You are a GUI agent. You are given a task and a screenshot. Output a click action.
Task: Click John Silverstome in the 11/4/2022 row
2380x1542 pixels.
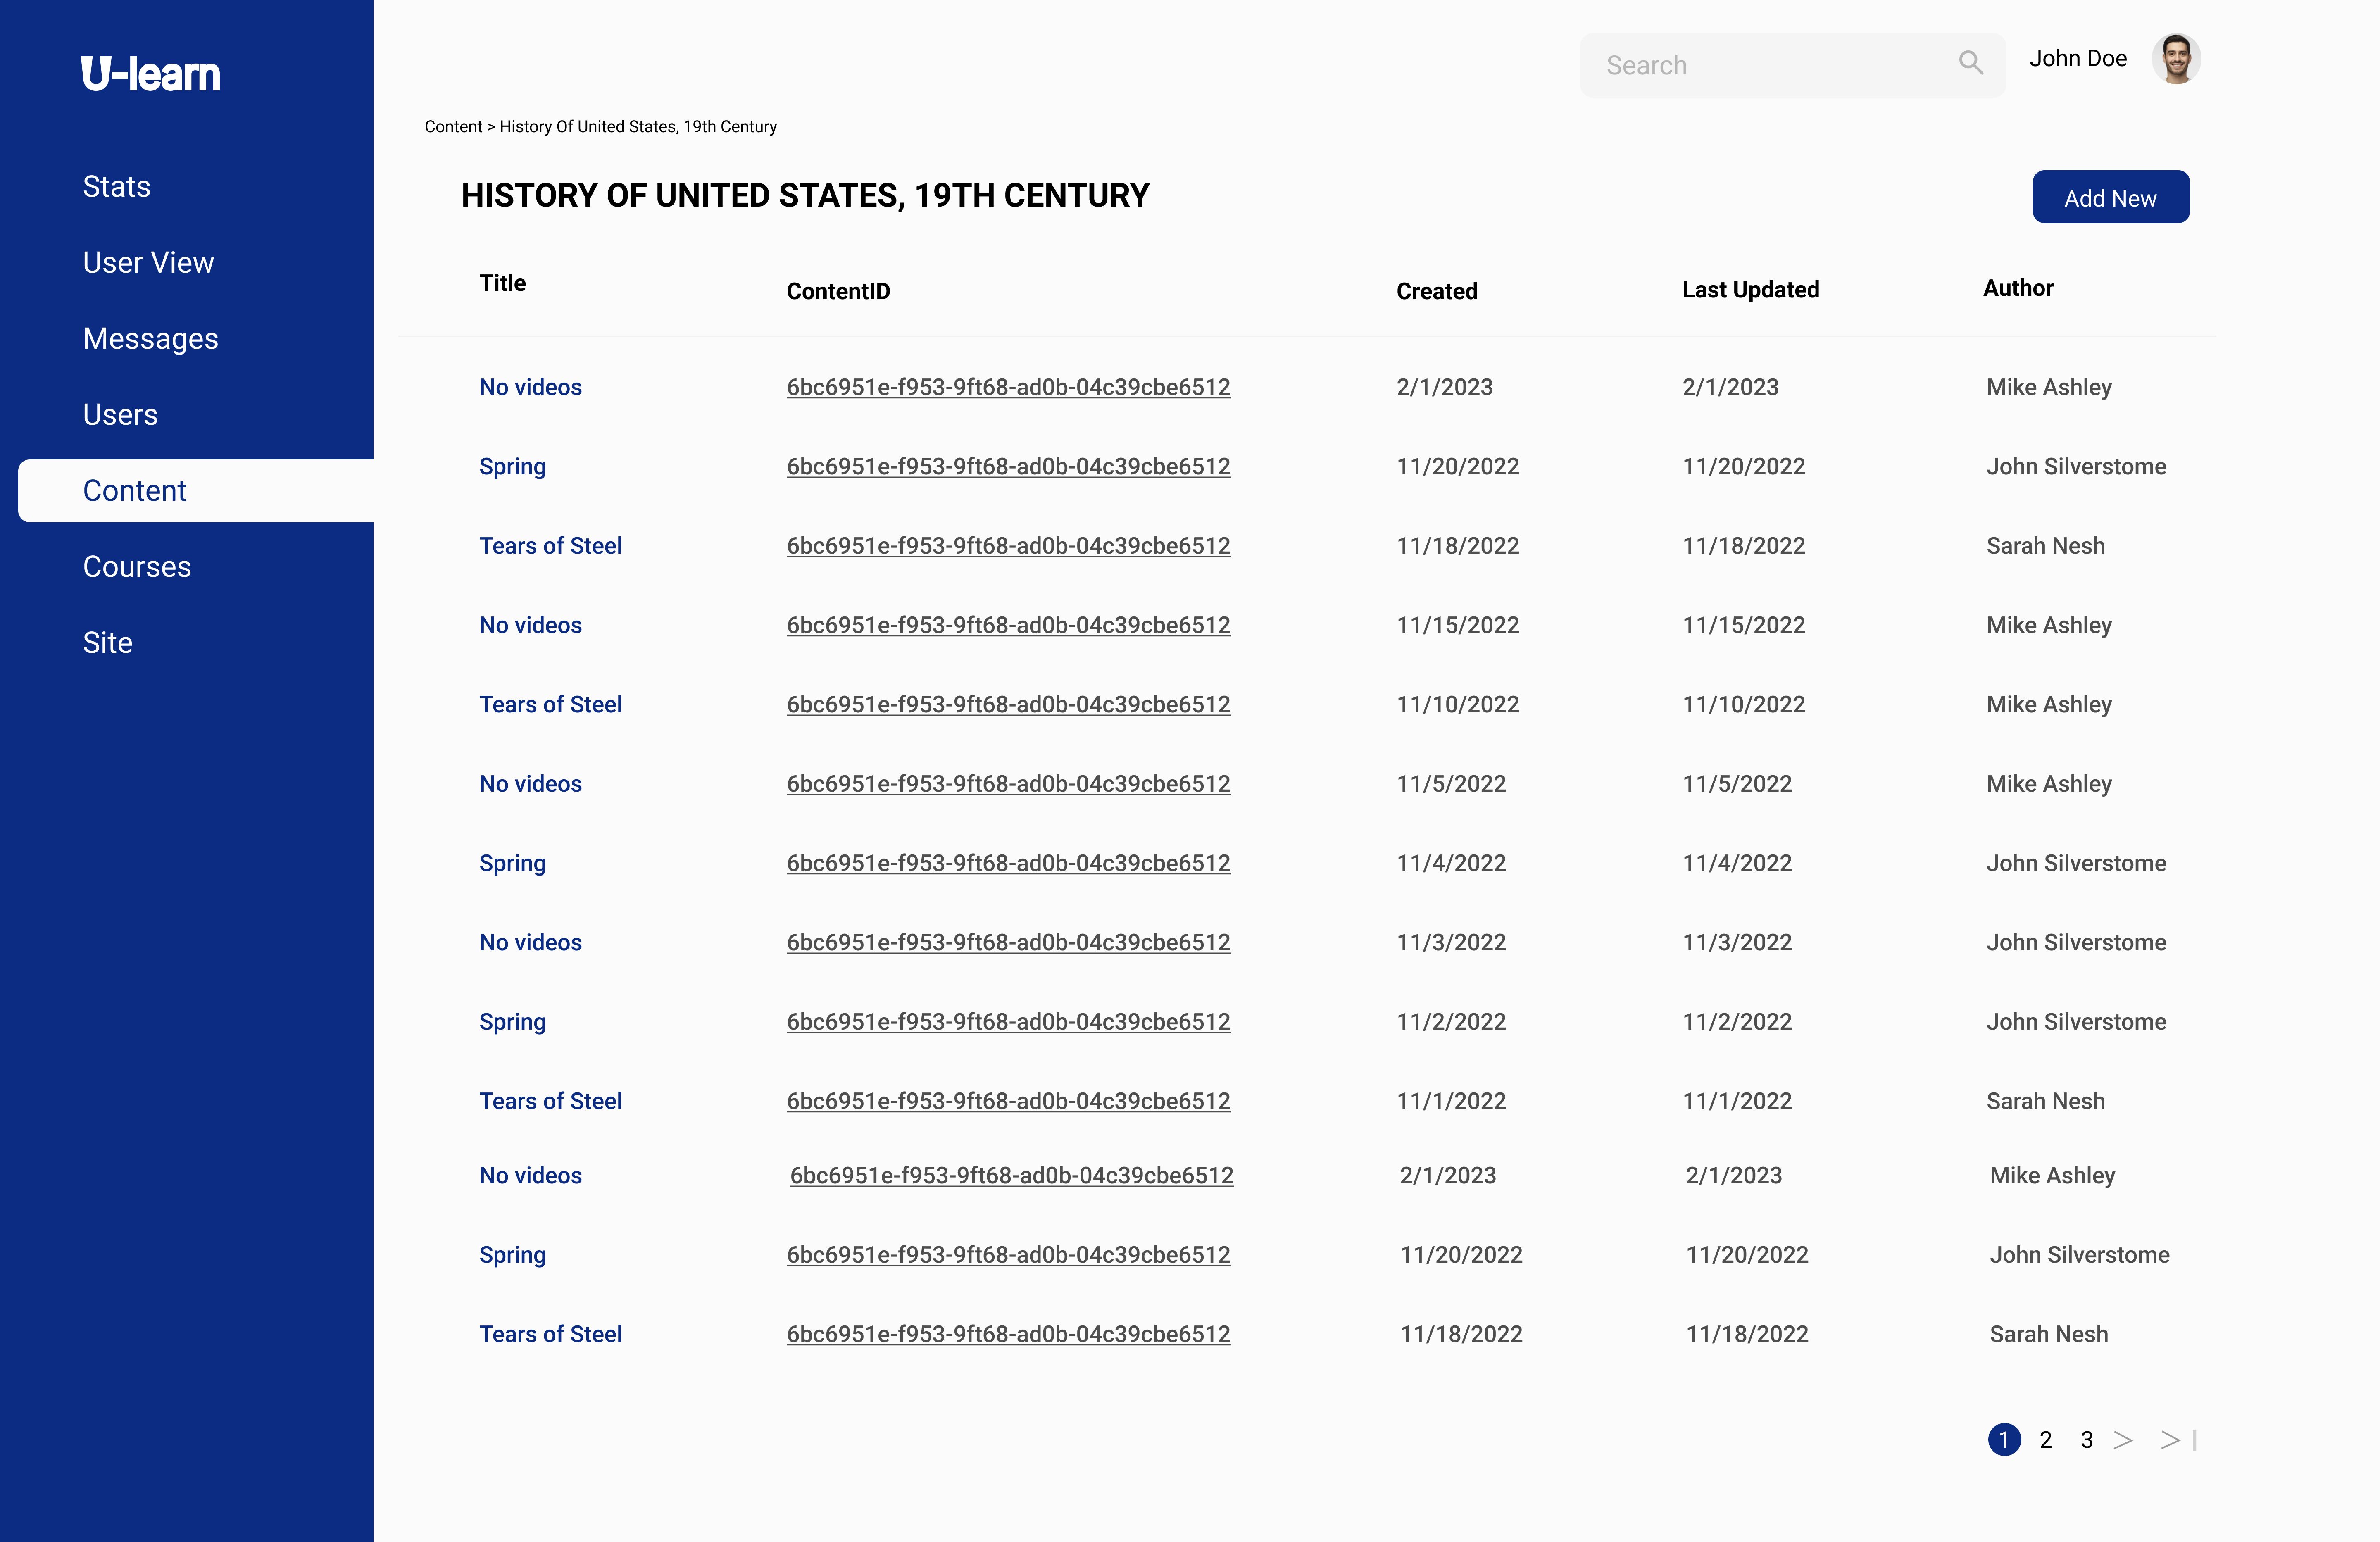[x=2076, y=863]
